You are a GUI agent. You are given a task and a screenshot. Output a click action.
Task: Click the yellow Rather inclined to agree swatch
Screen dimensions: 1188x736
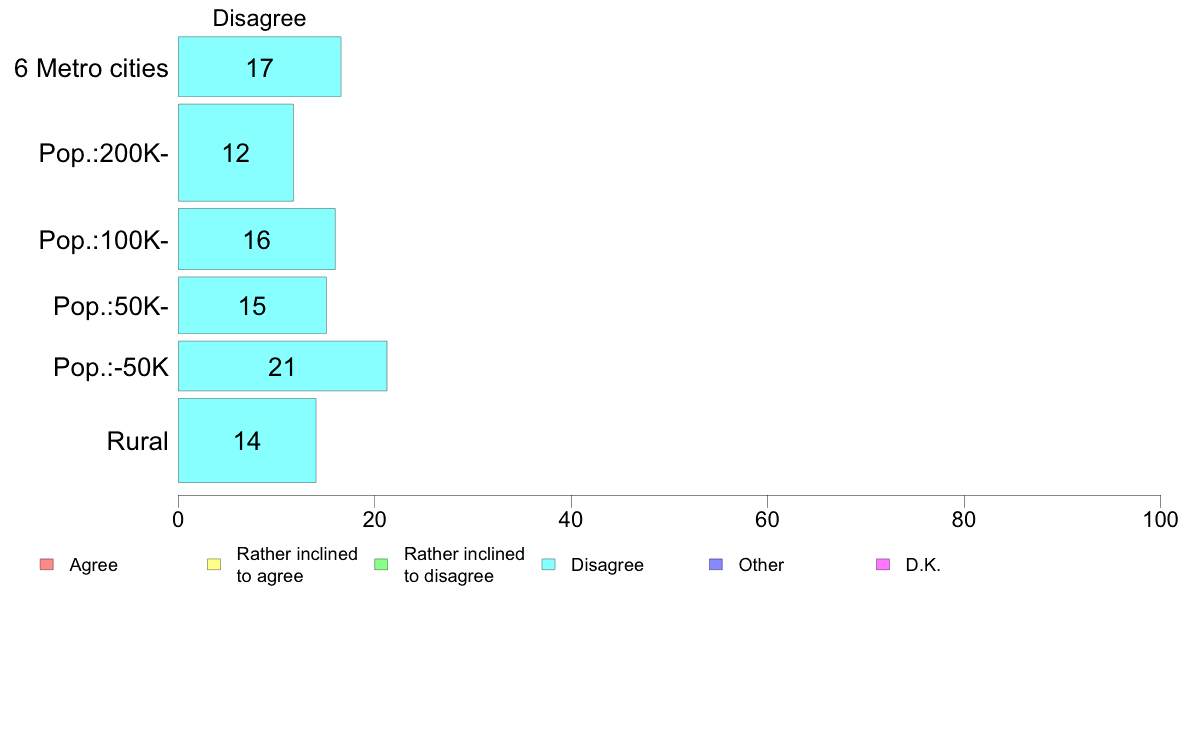click(x=213, y=565)
